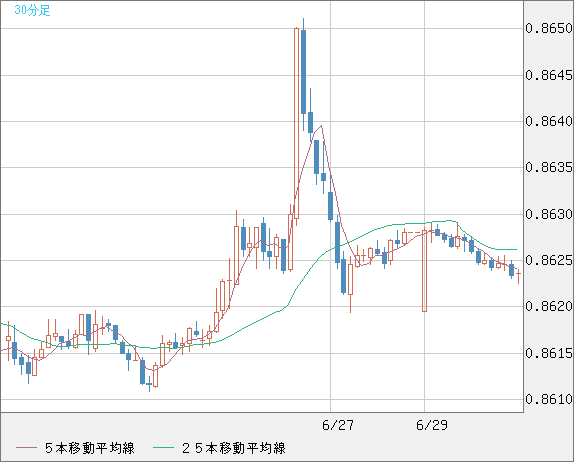
Task: Click the 0.8620 price axis label
Action: pos(549,306)
